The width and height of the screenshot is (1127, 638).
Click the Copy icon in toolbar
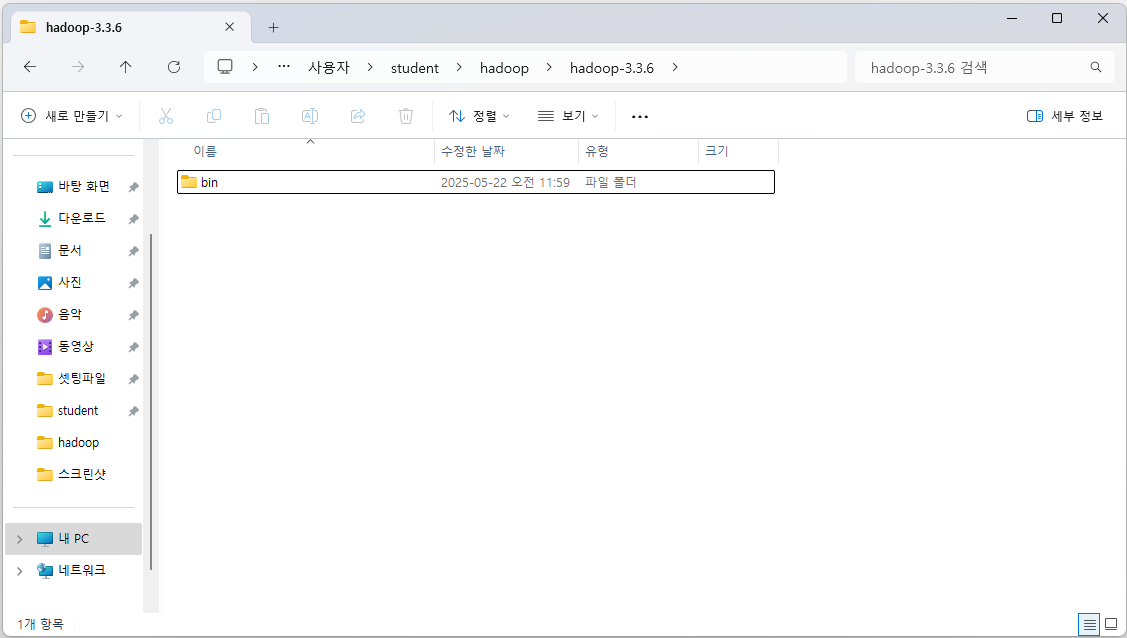213,116
